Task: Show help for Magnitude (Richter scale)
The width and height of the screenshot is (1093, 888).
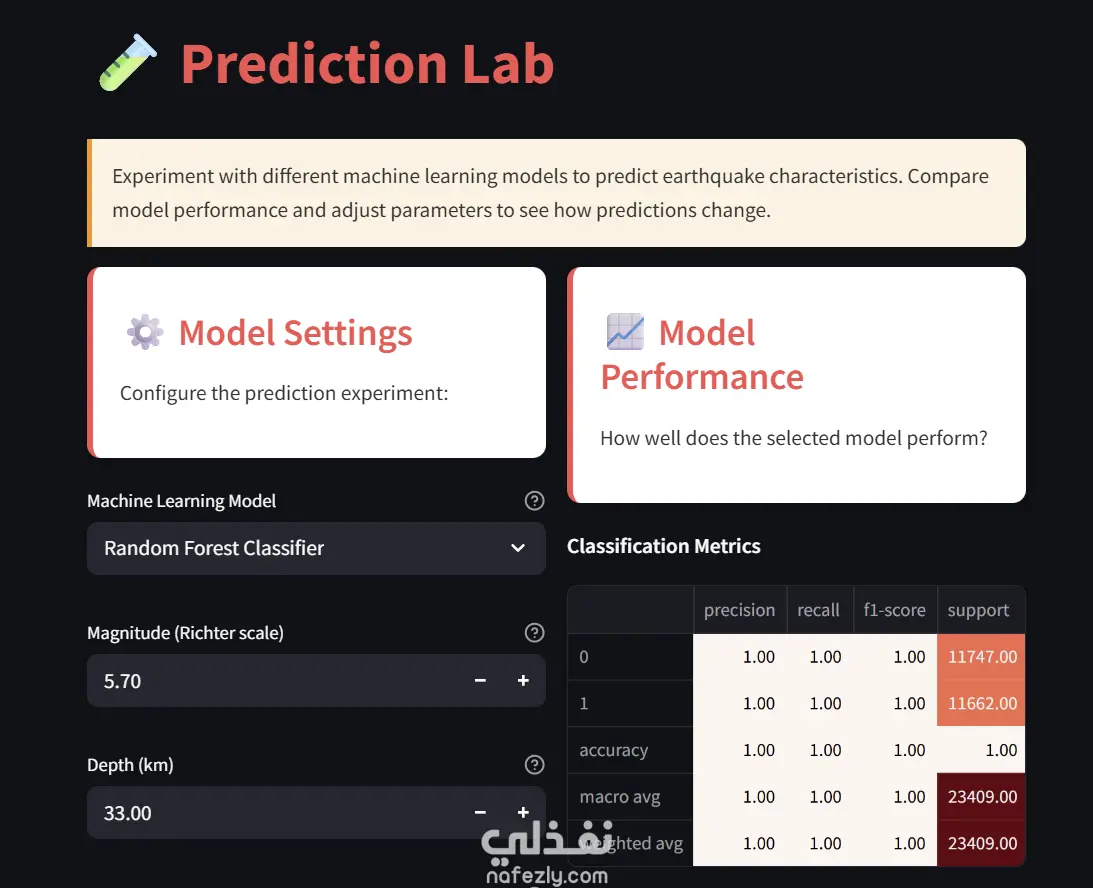Action: [x=534, y=633]
